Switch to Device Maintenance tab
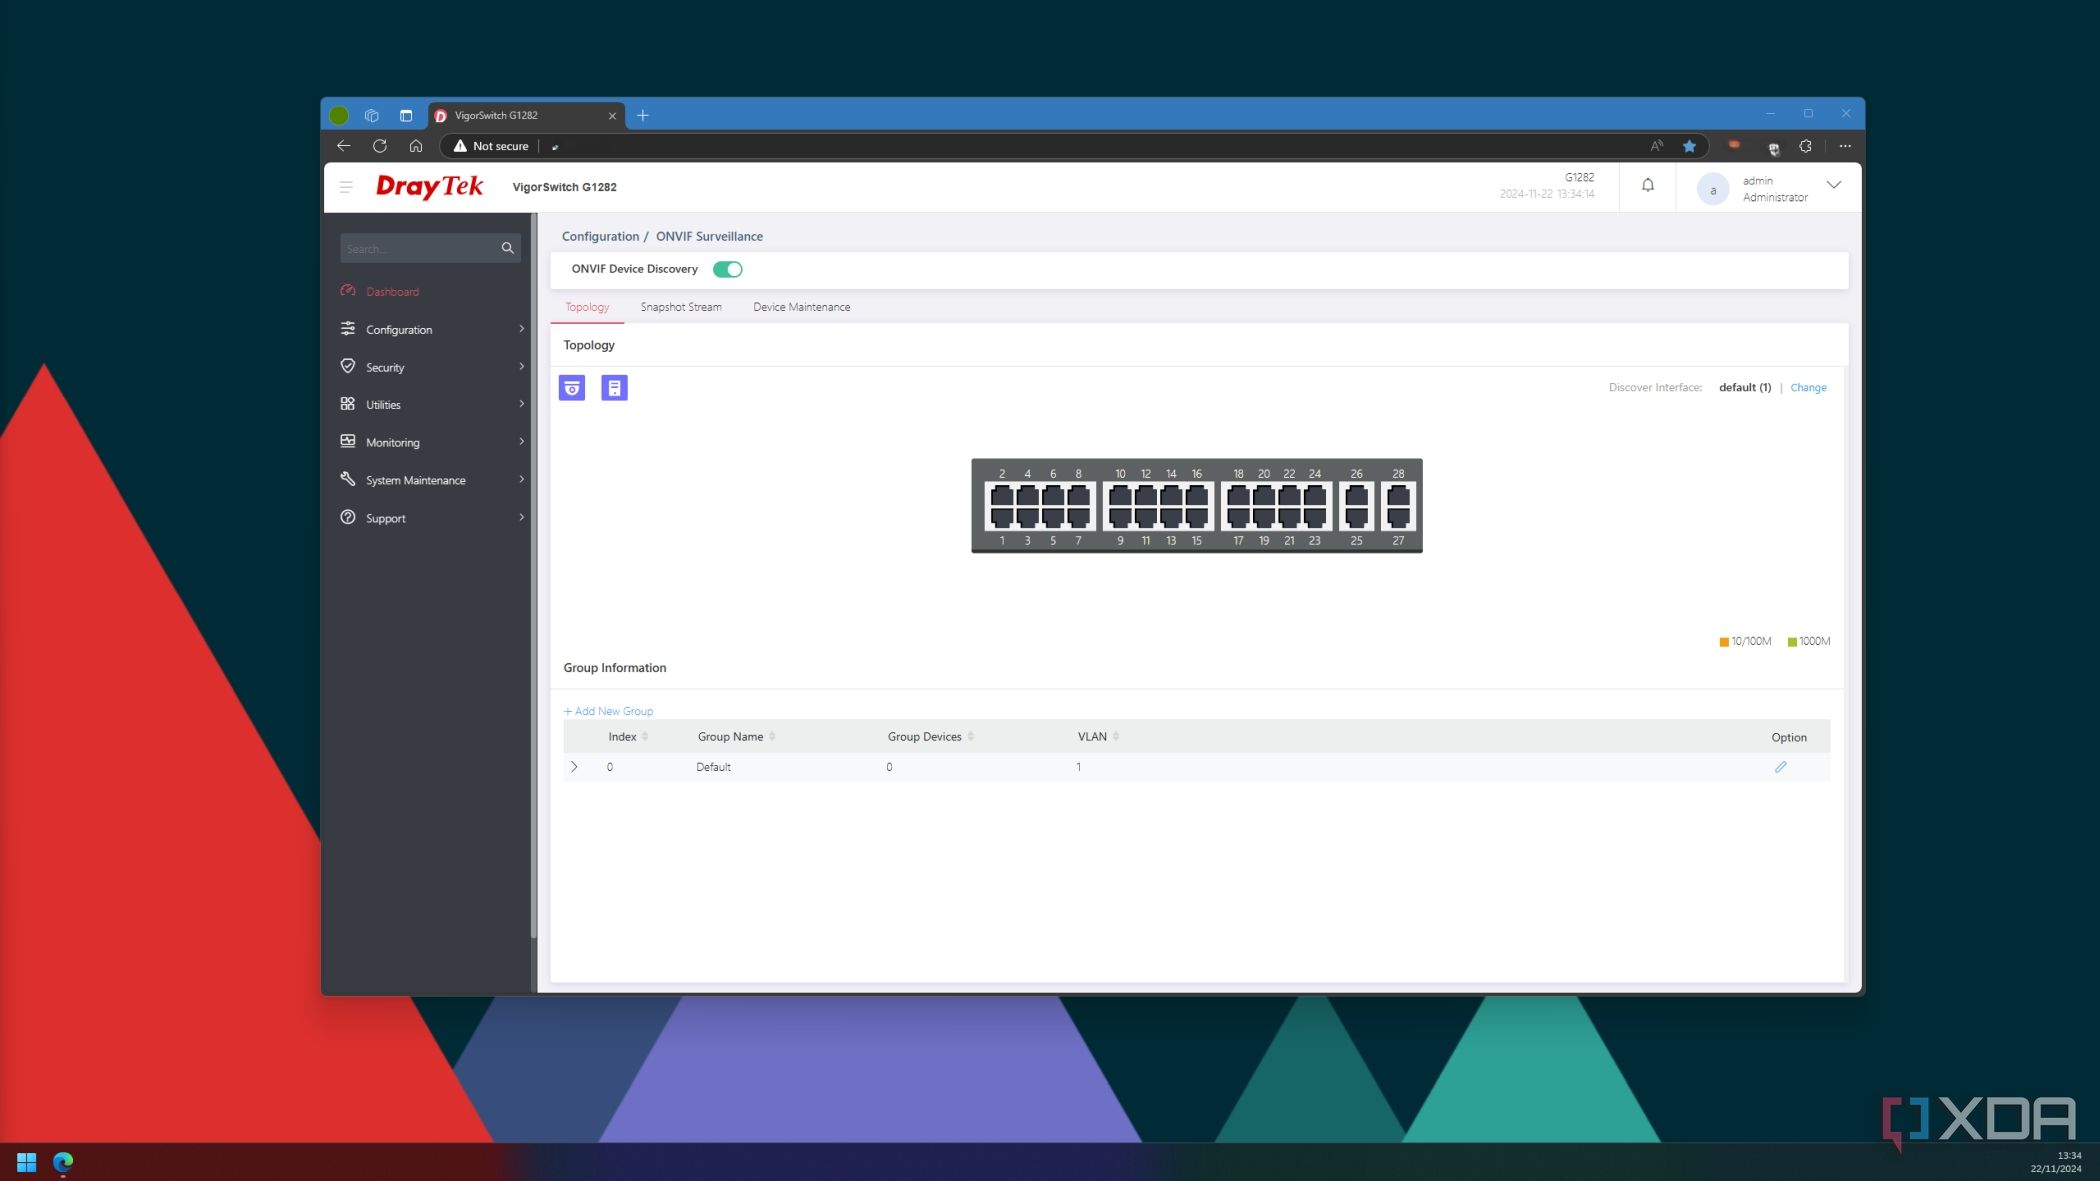The width and height of the screenshot is (2100, 1181). point(800,307)
